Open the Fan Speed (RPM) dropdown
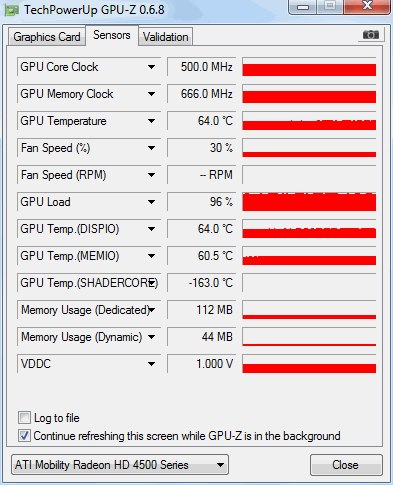Image resolution: width=393 pixels, height=485 pixels. click(x=151, y=175)
